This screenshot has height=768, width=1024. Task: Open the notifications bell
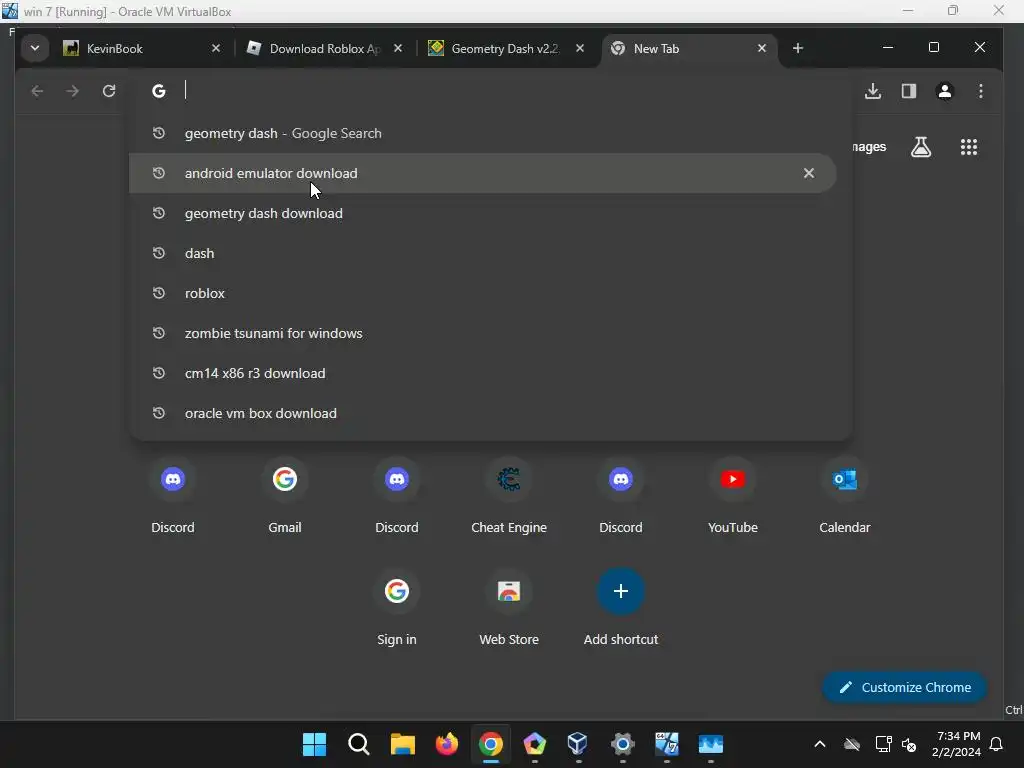[x=997, y=744]
